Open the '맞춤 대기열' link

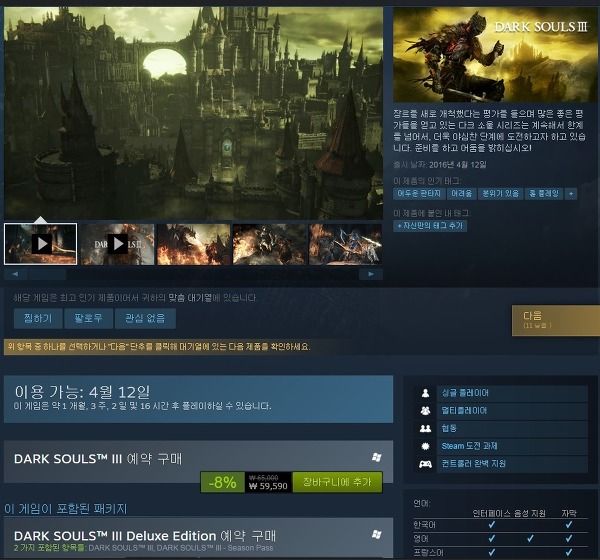(x=190, y=298)
